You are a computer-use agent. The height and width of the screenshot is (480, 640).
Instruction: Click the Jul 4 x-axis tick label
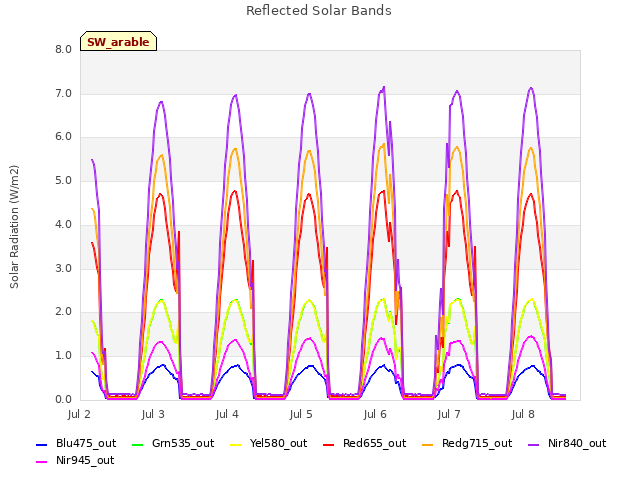tap(227, 415)
